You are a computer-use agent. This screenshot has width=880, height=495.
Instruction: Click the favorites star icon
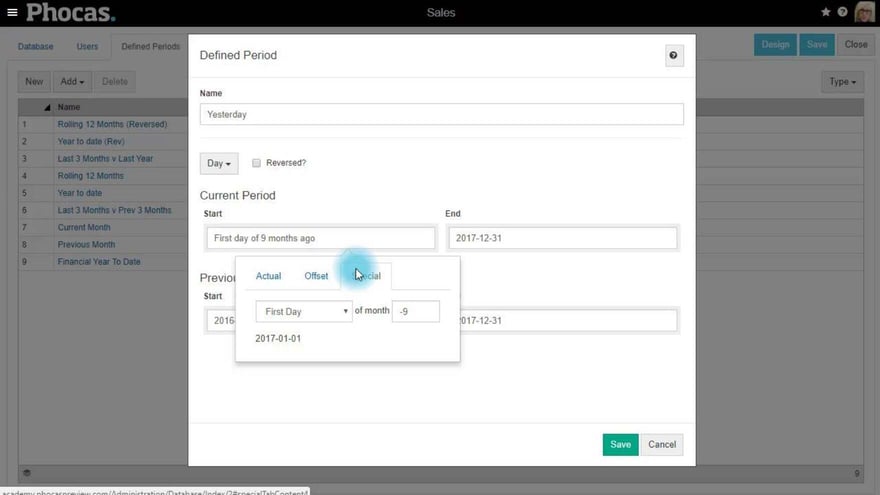click(x=825, y=13)
